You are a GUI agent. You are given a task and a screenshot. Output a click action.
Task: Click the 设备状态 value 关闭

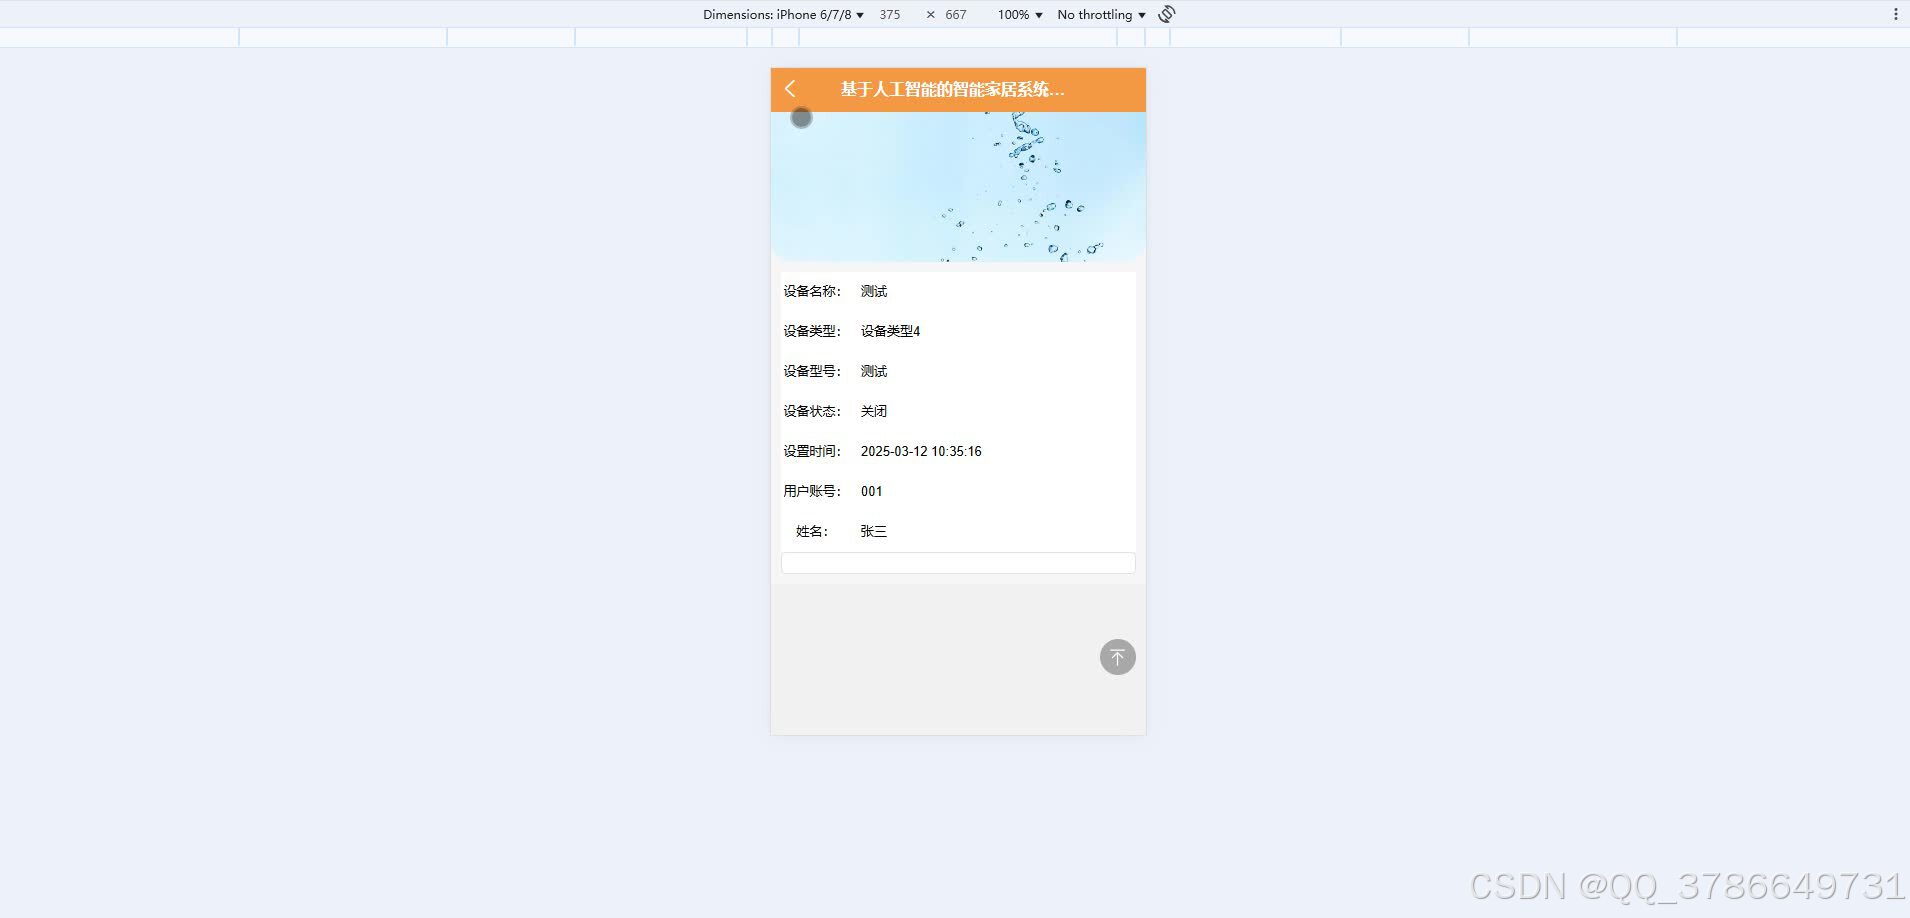(873, 411)
